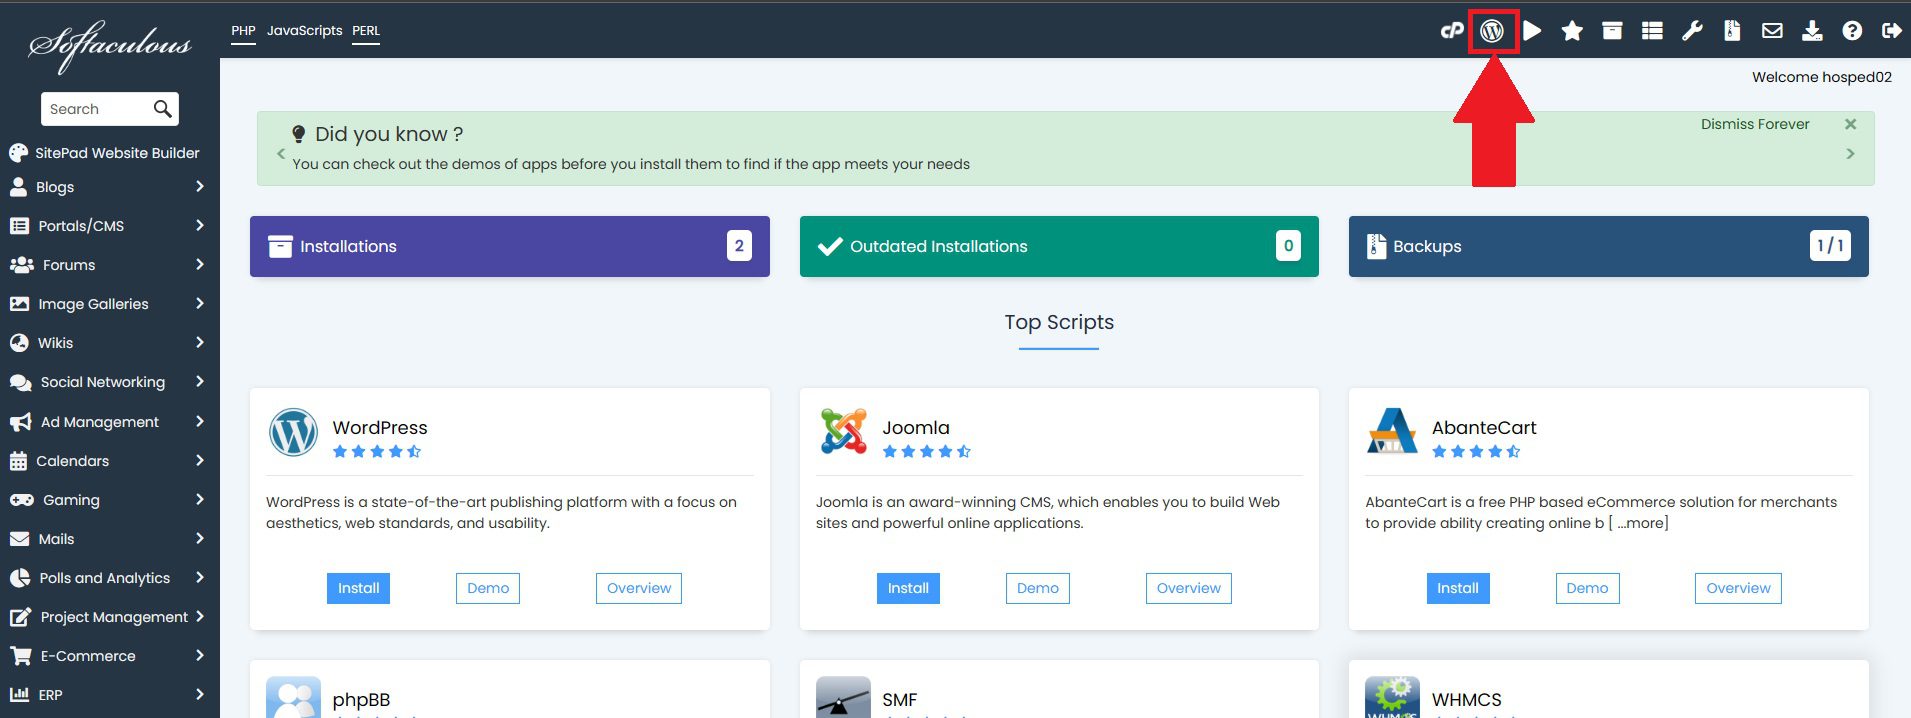Click the search magnifier icon
This screenshot has width=1911, height=718.
162,109
